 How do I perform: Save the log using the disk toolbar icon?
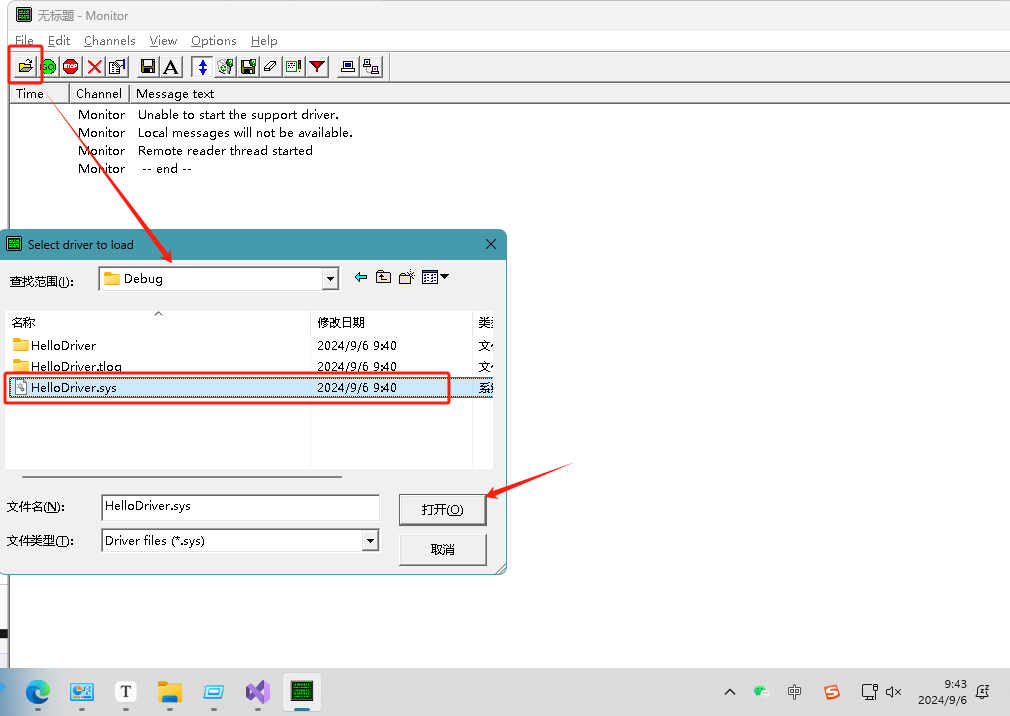click(148, 66)
